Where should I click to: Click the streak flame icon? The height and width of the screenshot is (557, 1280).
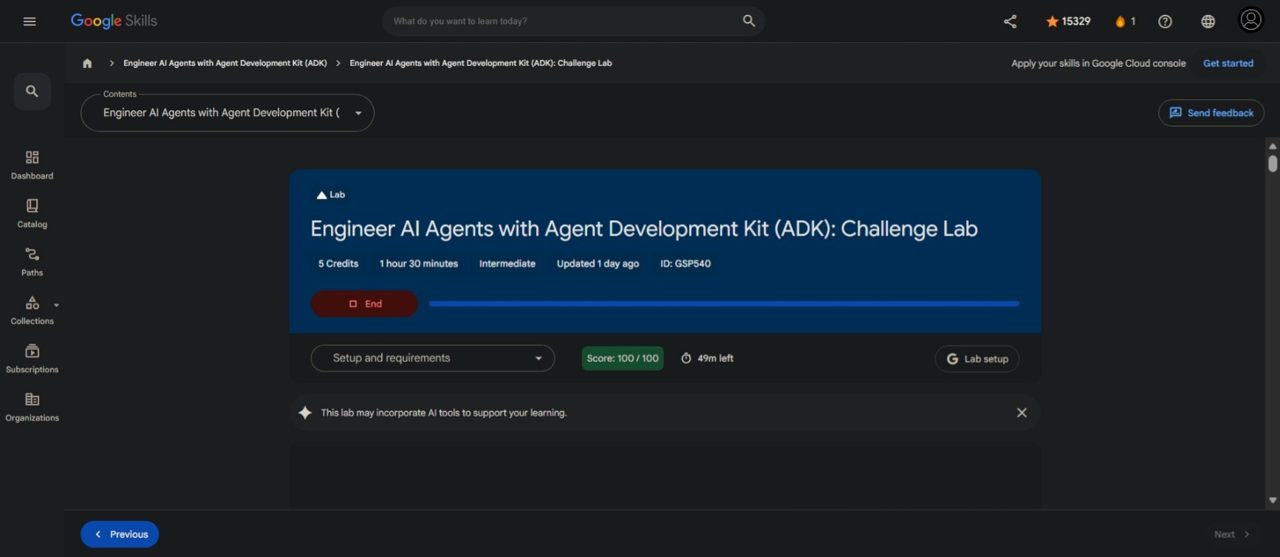coord(1120,21)
